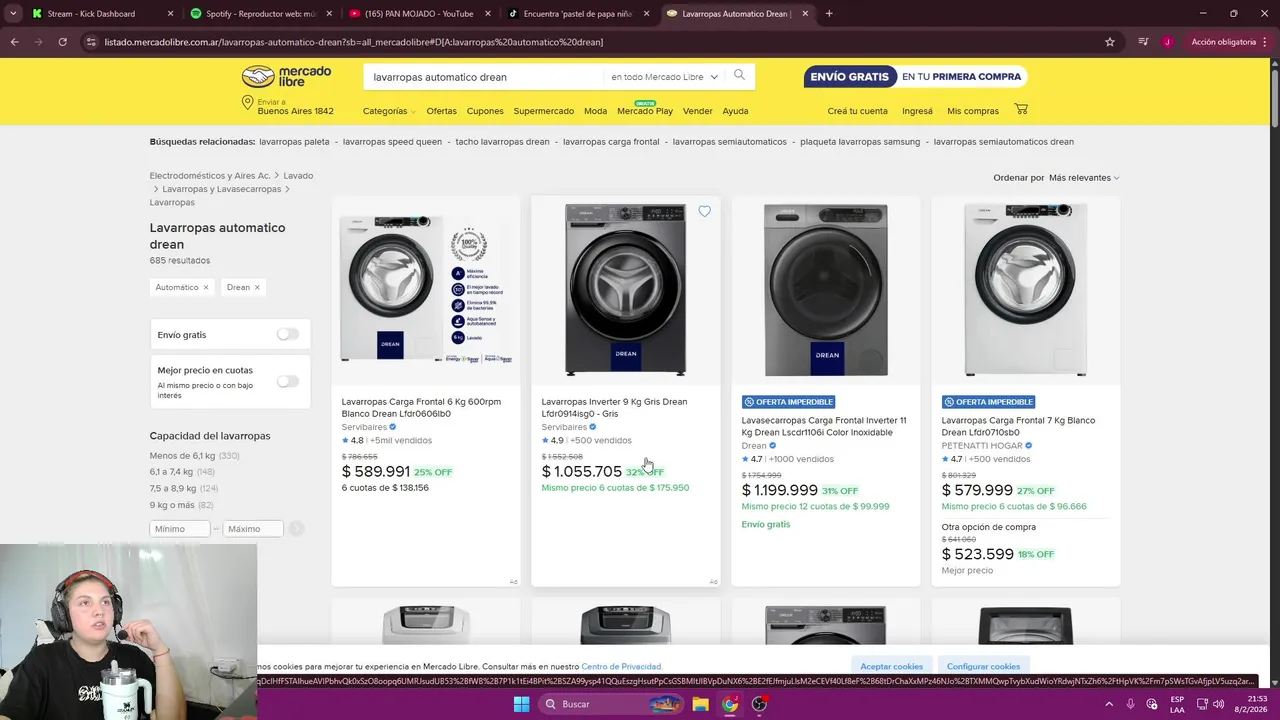
Task: Click related search 'tacho lavarropas drean'
Action: (503, 142)
